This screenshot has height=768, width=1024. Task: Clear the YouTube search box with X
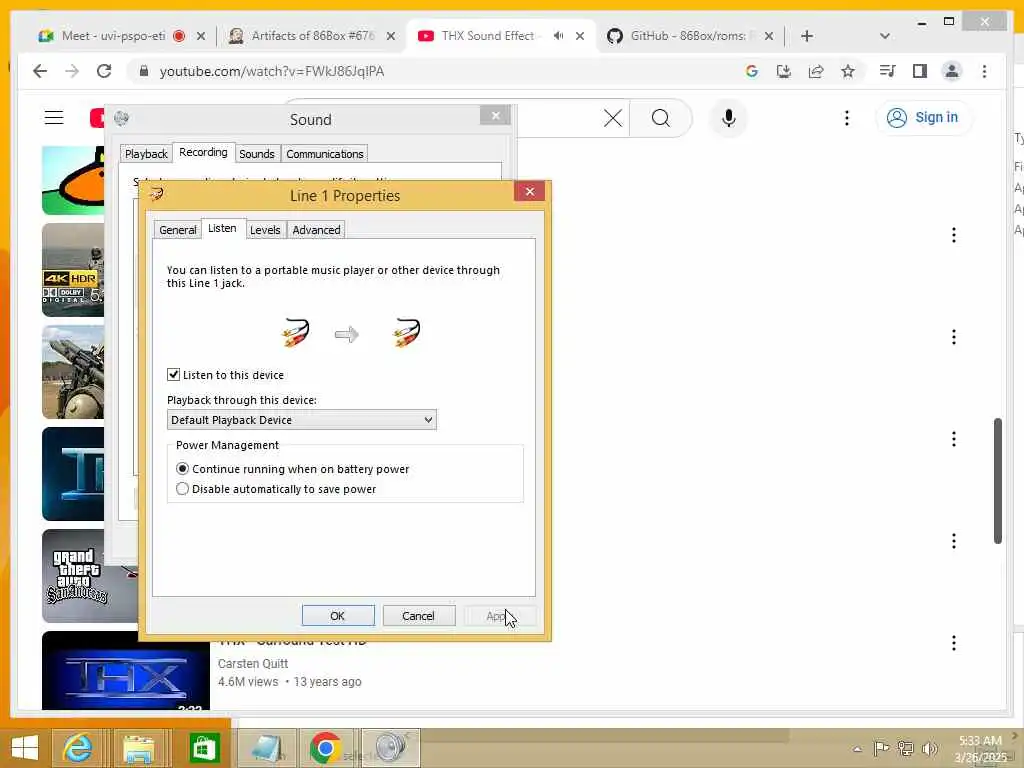click(x=613, y=118)
